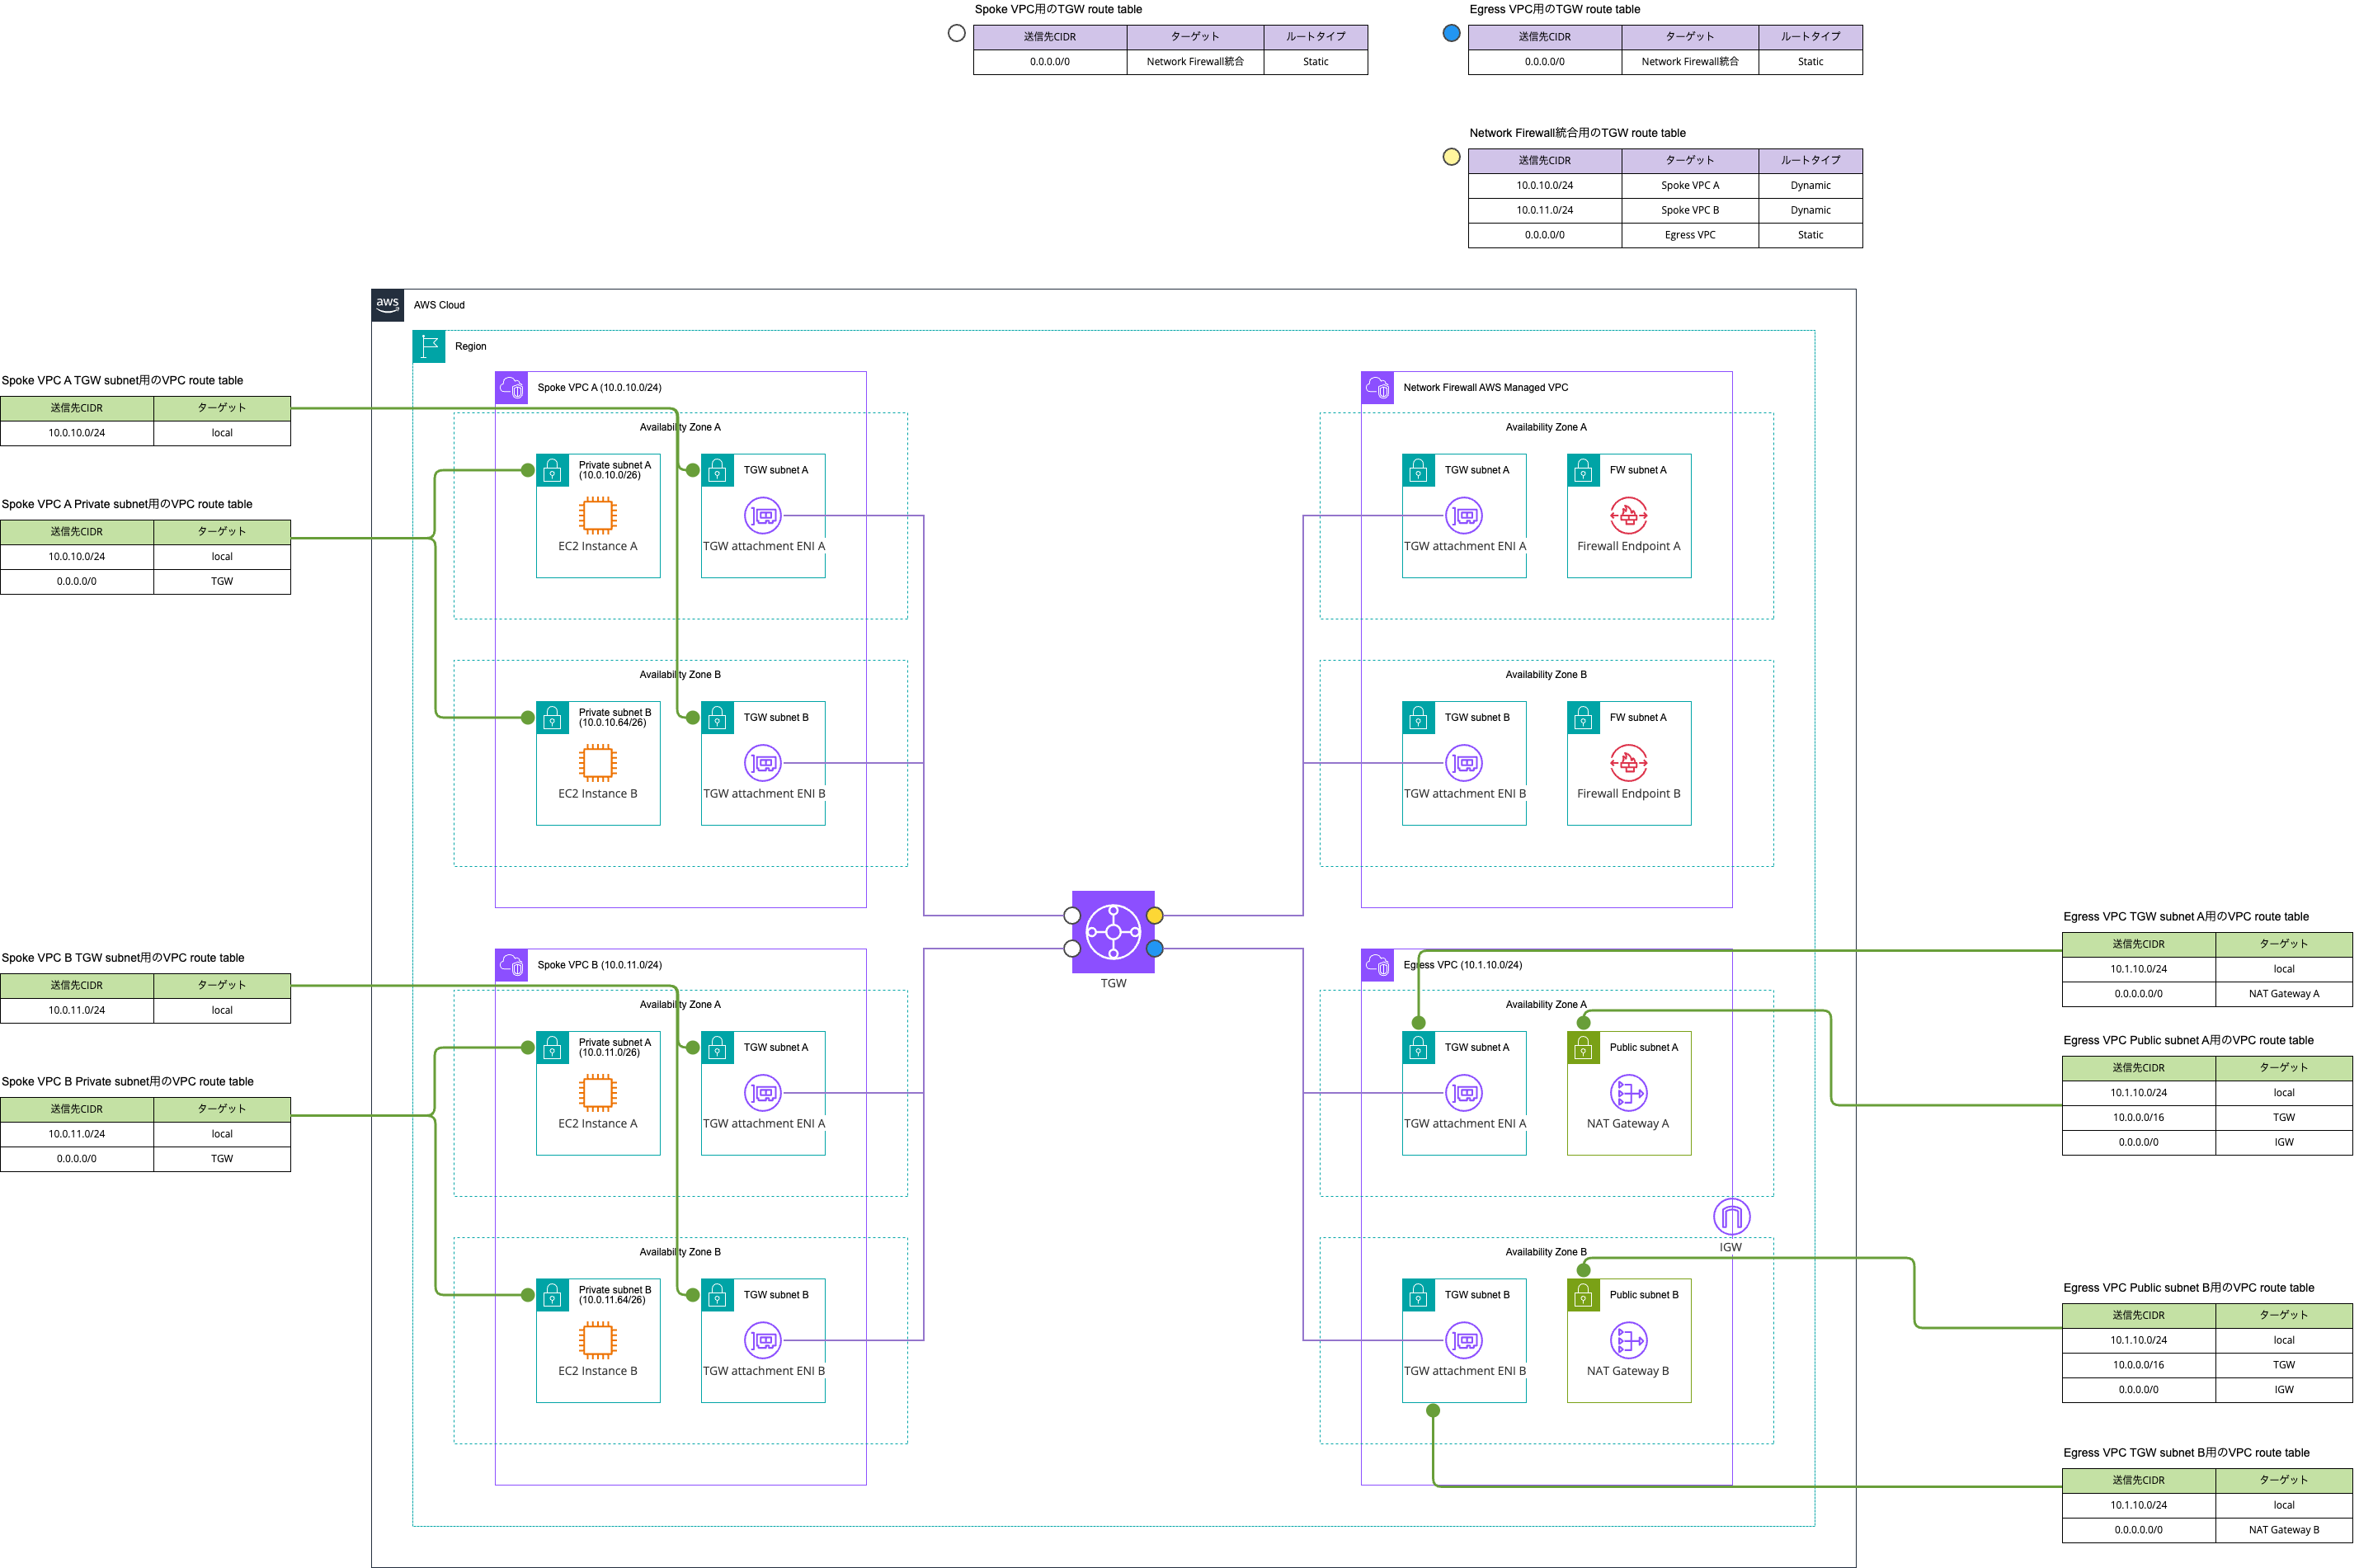
Task: Select 'Egress VPC TGW subnet B用のVPC route table' title
Action: [2186, 1453]
